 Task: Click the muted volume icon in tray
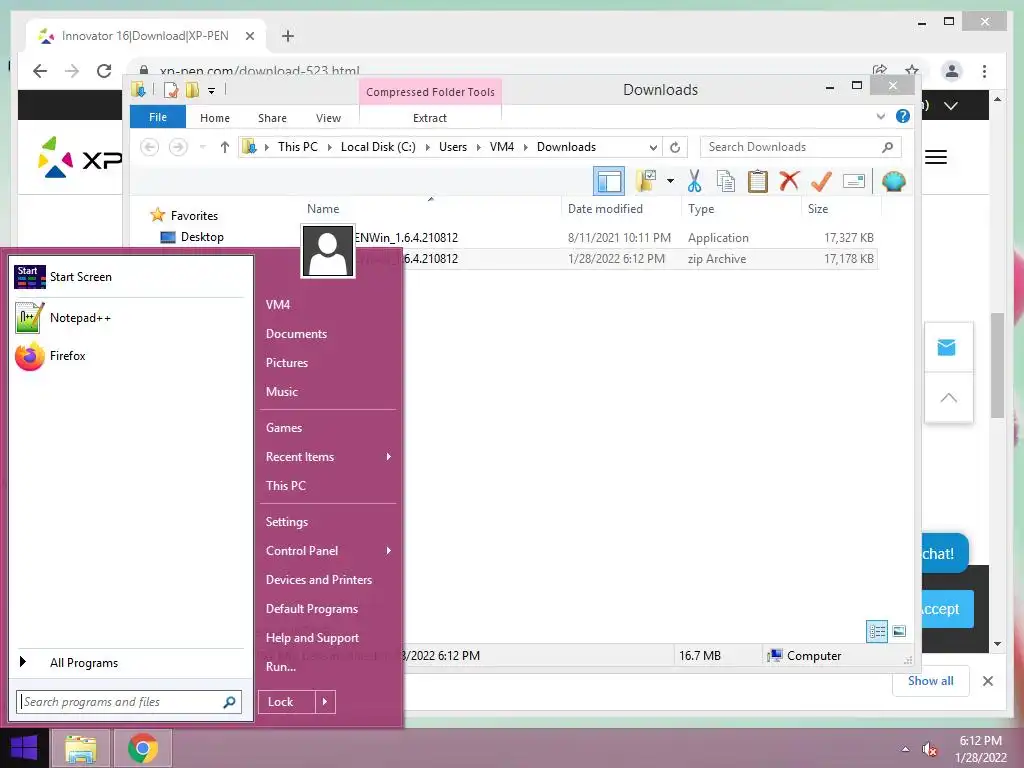[x=929, y=749]
